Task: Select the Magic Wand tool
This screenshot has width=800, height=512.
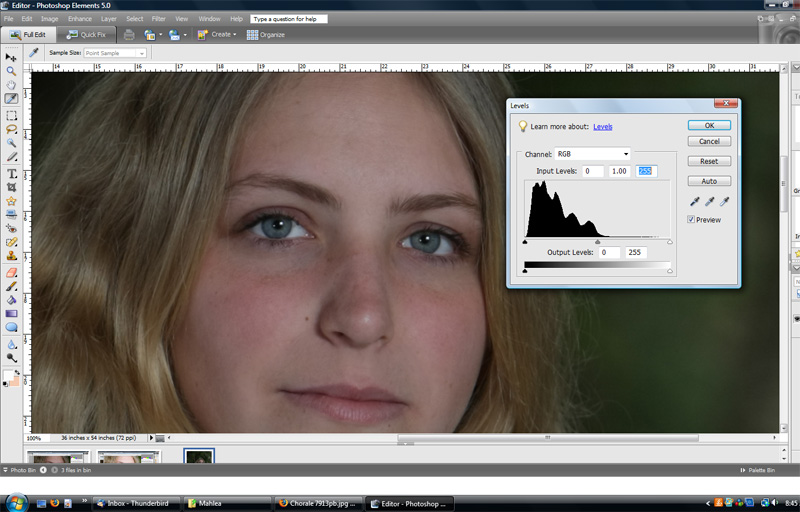Action: (x=11, y=143)
